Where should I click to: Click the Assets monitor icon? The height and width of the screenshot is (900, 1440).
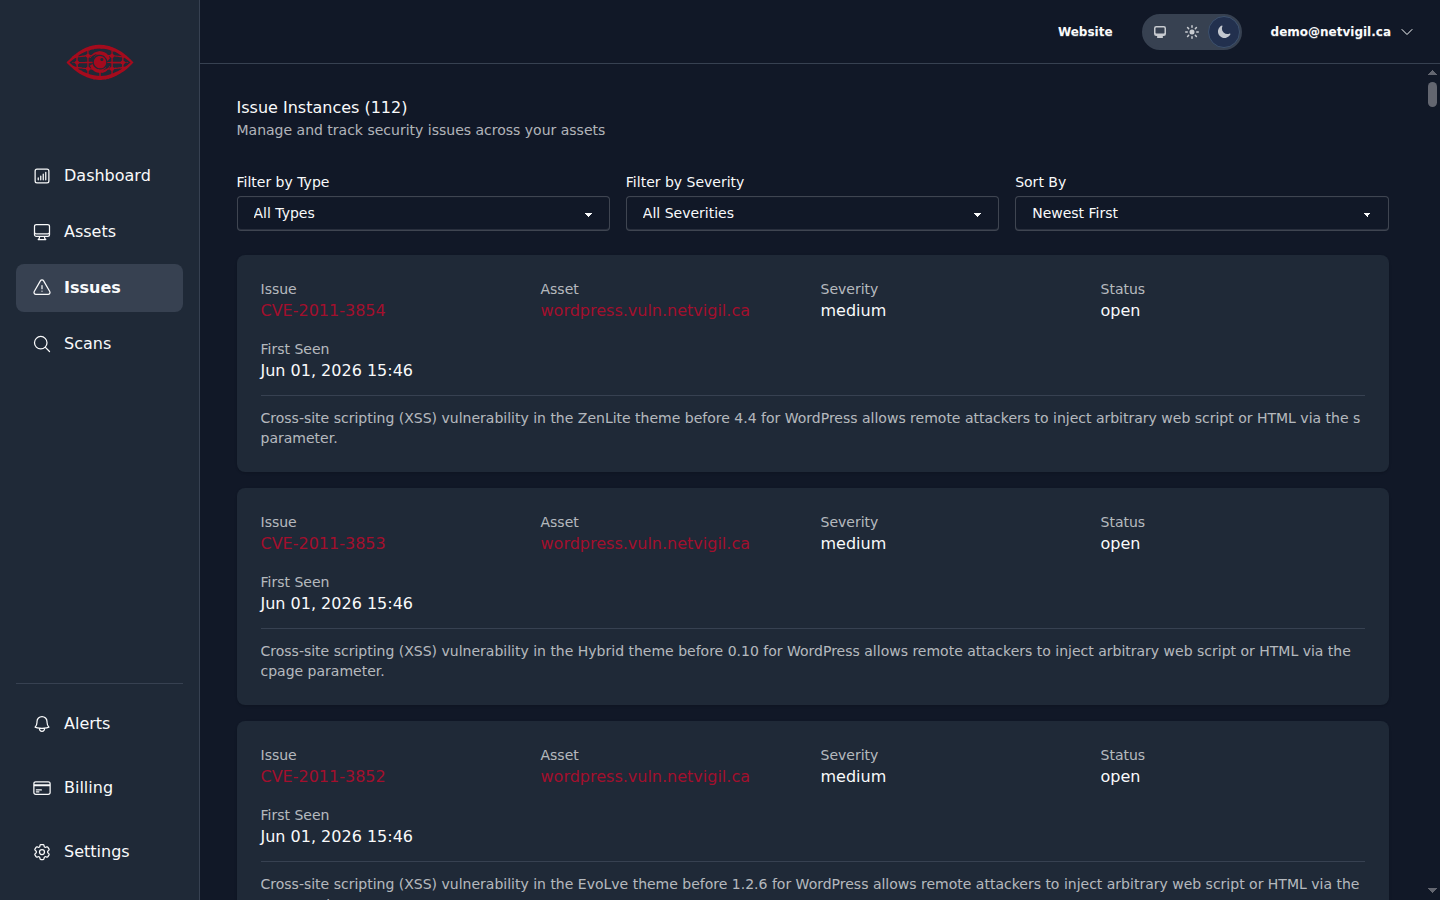click(x=42, y=232)
